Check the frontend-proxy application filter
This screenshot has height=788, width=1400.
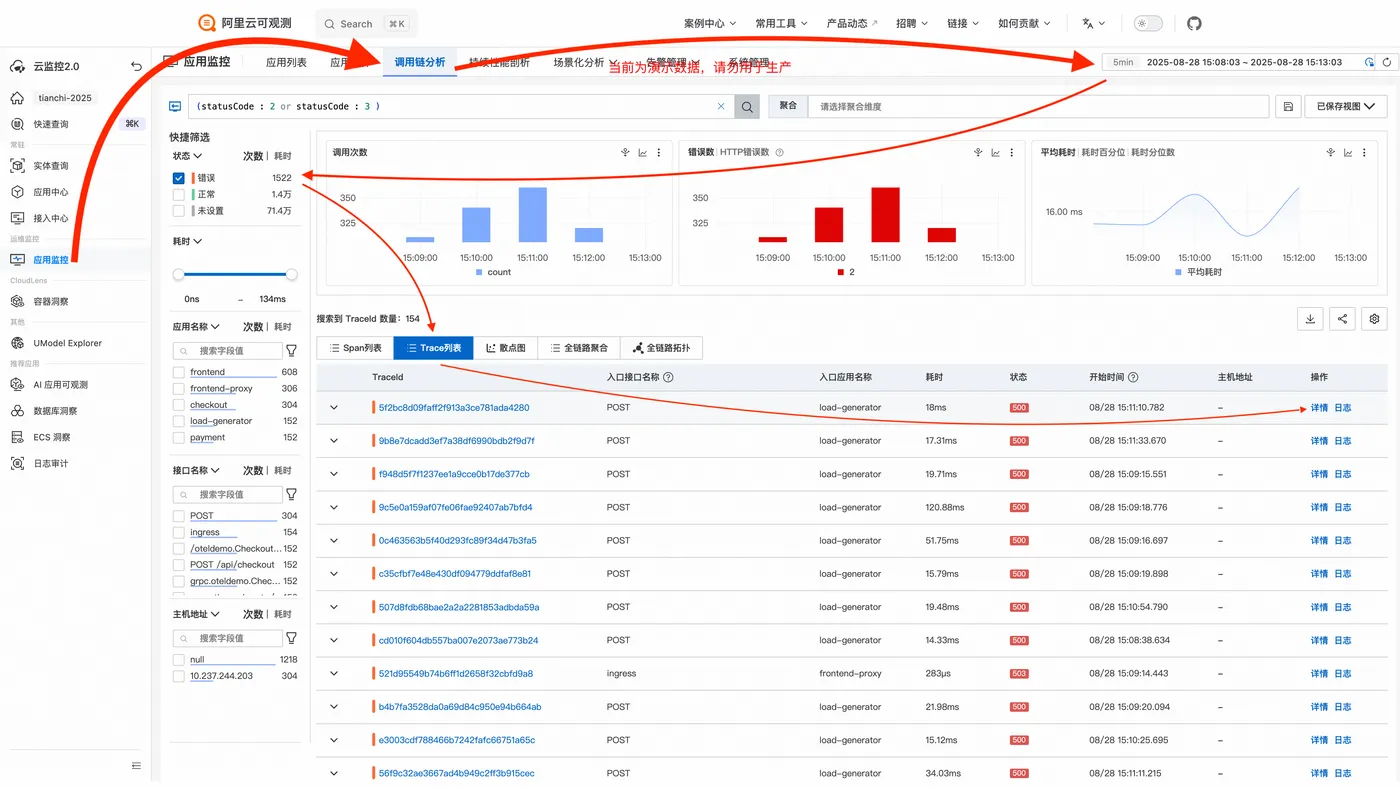[179, 388]
